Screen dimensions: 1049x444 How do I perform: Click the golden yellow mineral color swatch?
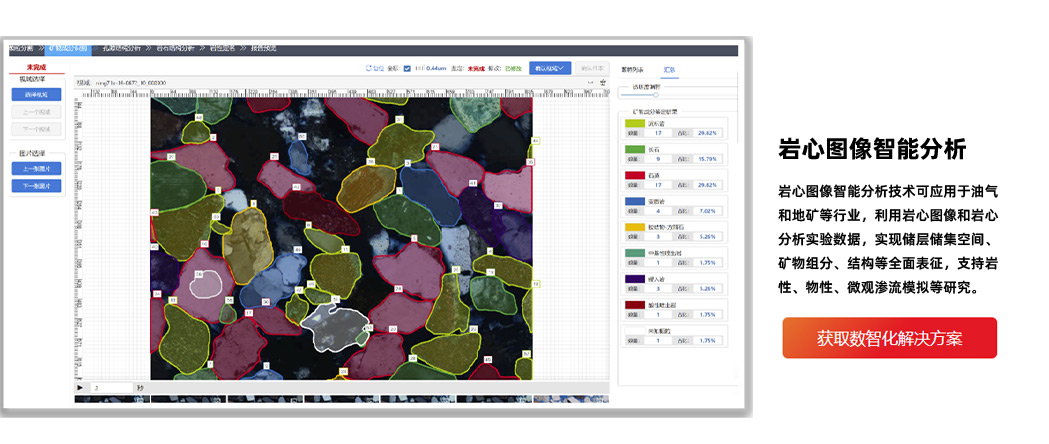[634, 227]
